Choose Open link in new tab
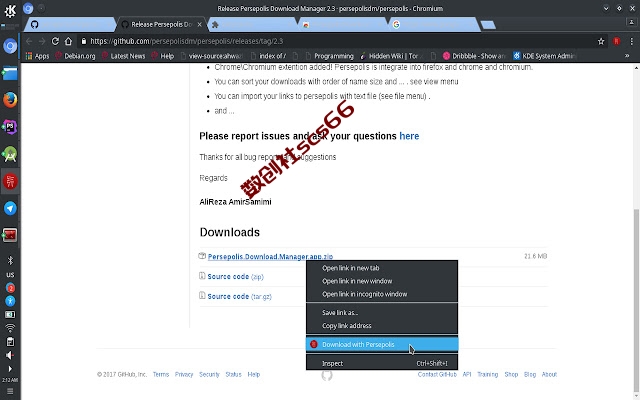 click(x=382, y=268)
